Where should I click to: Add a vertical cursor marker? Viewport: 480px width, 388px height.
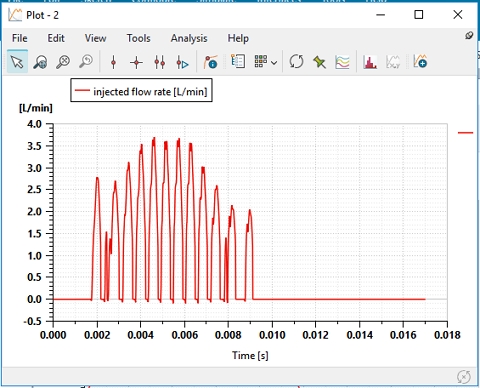pos(113,62)
